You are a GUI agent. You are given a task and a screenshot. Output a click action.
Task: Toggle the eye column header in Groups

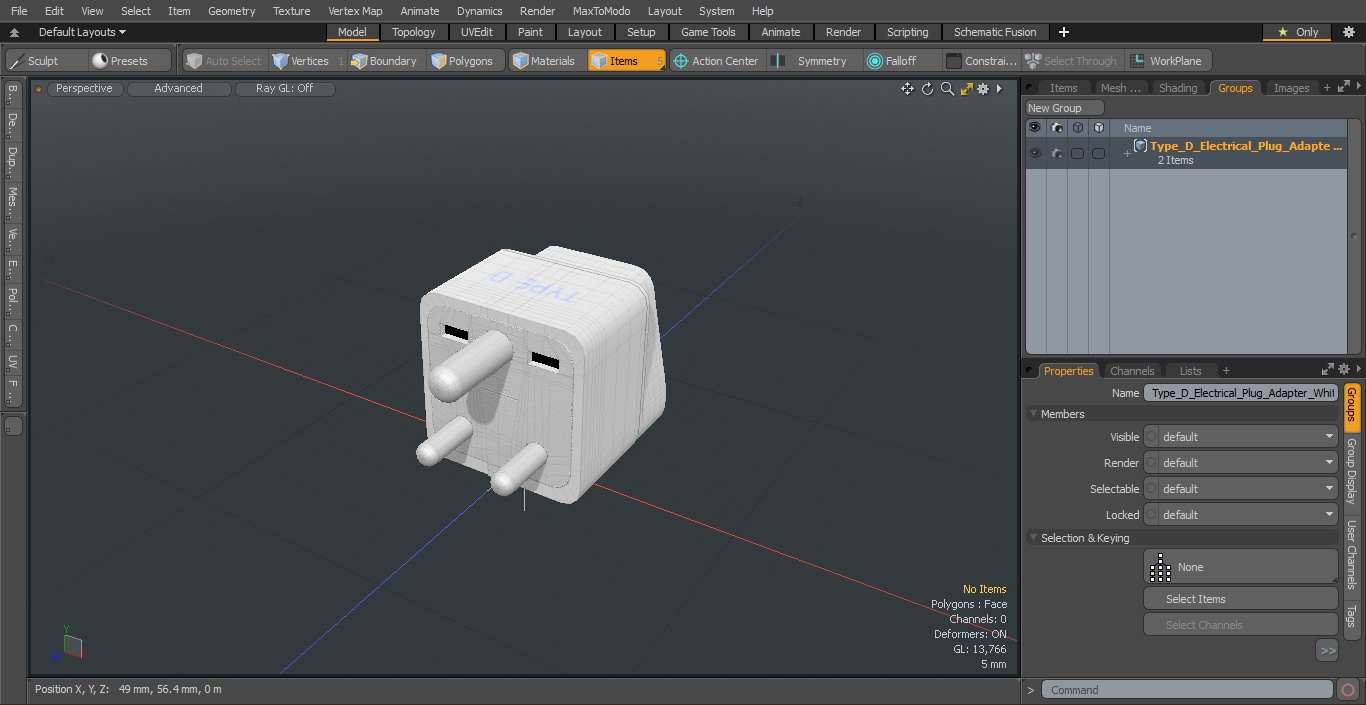(x=1034, y=128)
